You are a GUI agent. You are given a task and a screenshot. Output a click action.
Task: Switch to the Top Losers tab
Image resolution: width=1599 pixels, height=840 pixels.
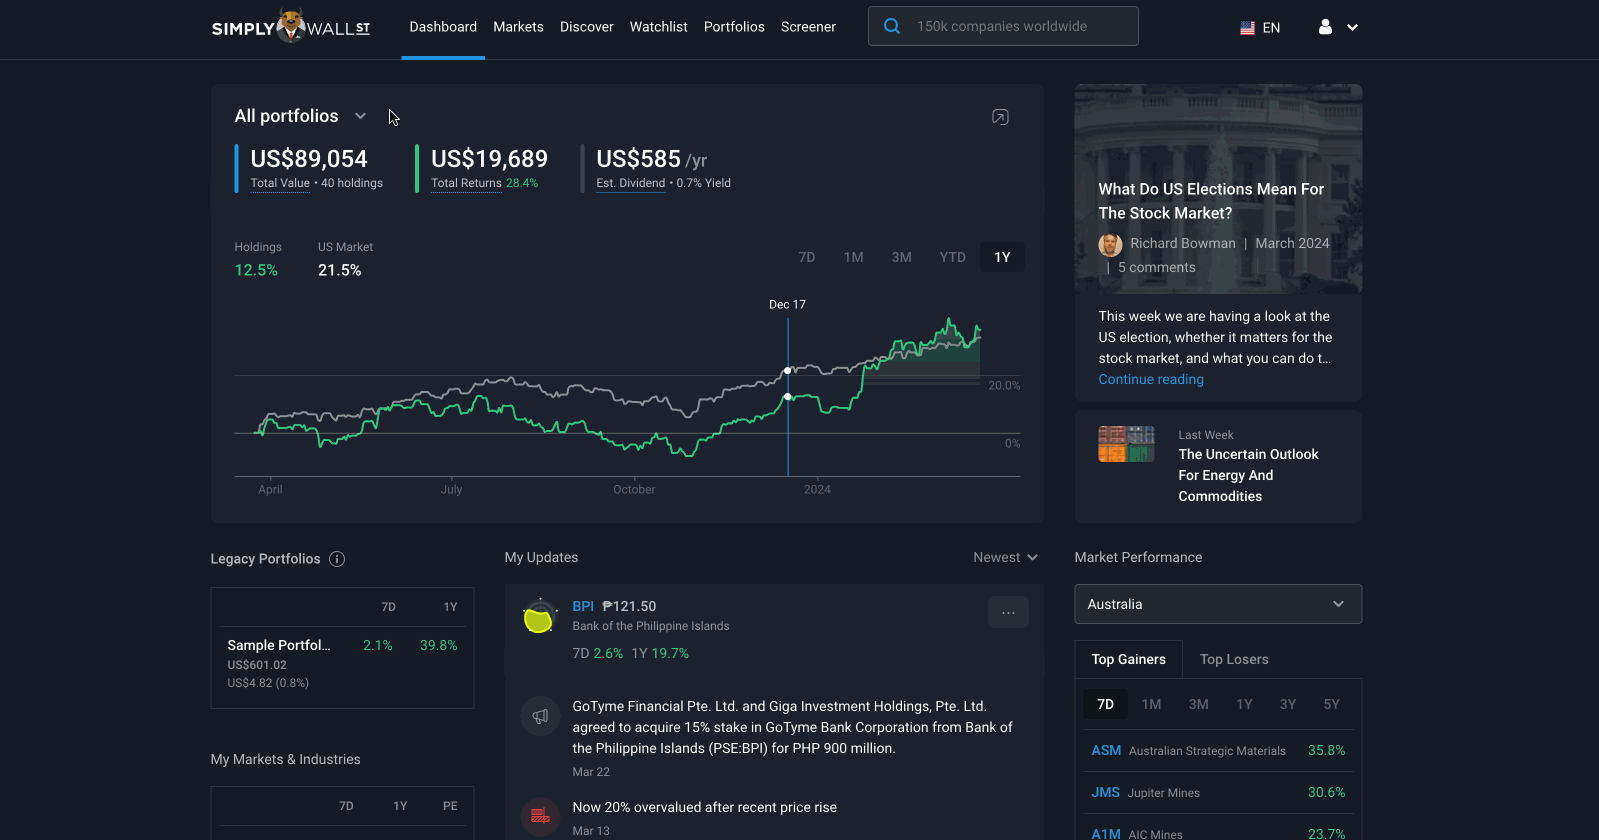[x=1234, y=659]
